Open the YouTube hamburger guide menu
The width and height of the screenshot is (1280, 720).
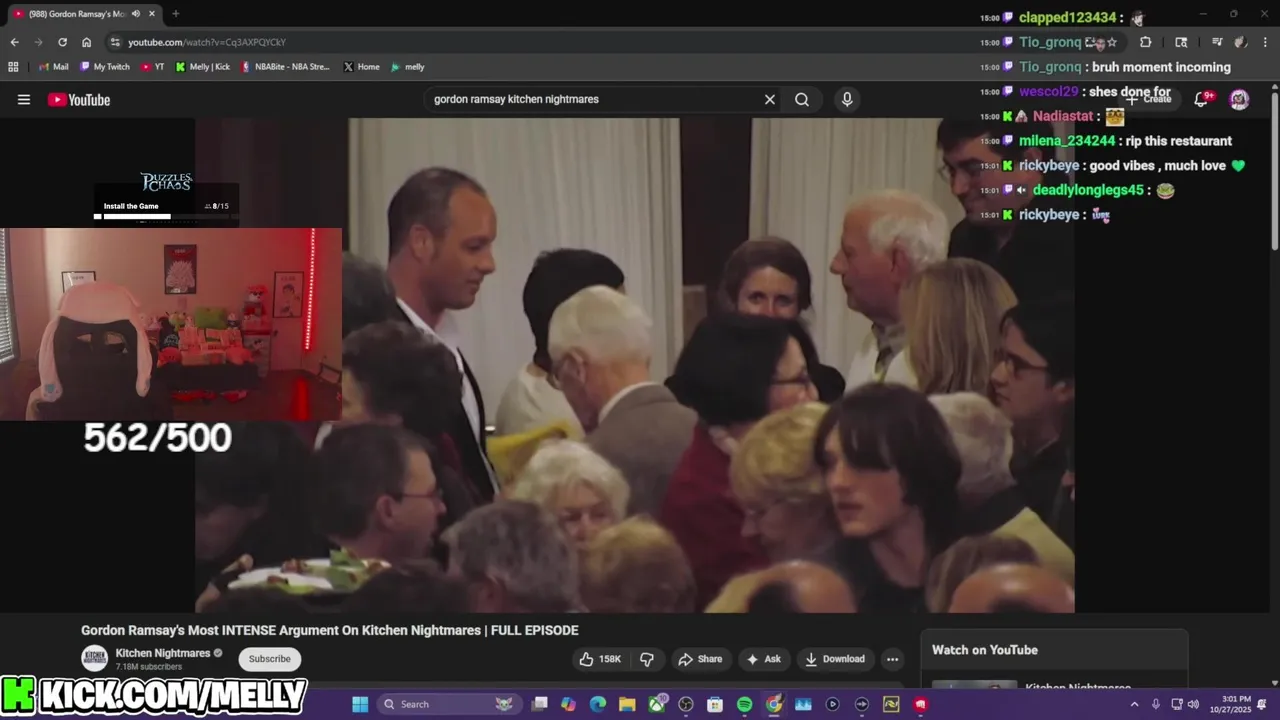[24, 99]
